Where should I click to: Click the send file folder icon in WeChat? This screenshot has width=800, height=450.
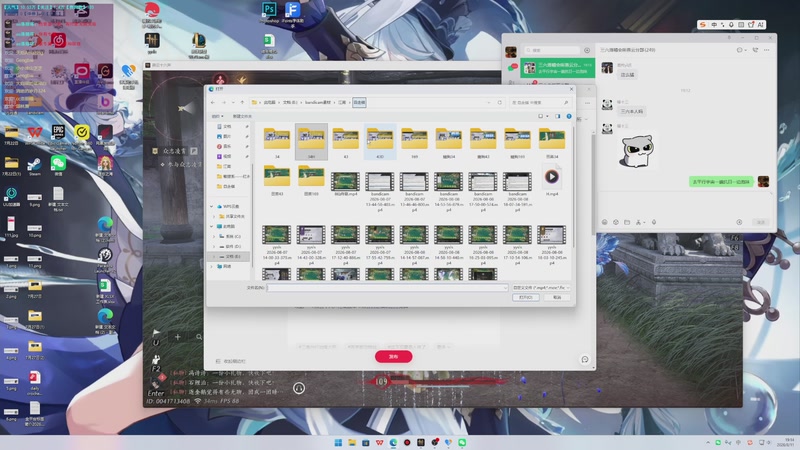627,222
